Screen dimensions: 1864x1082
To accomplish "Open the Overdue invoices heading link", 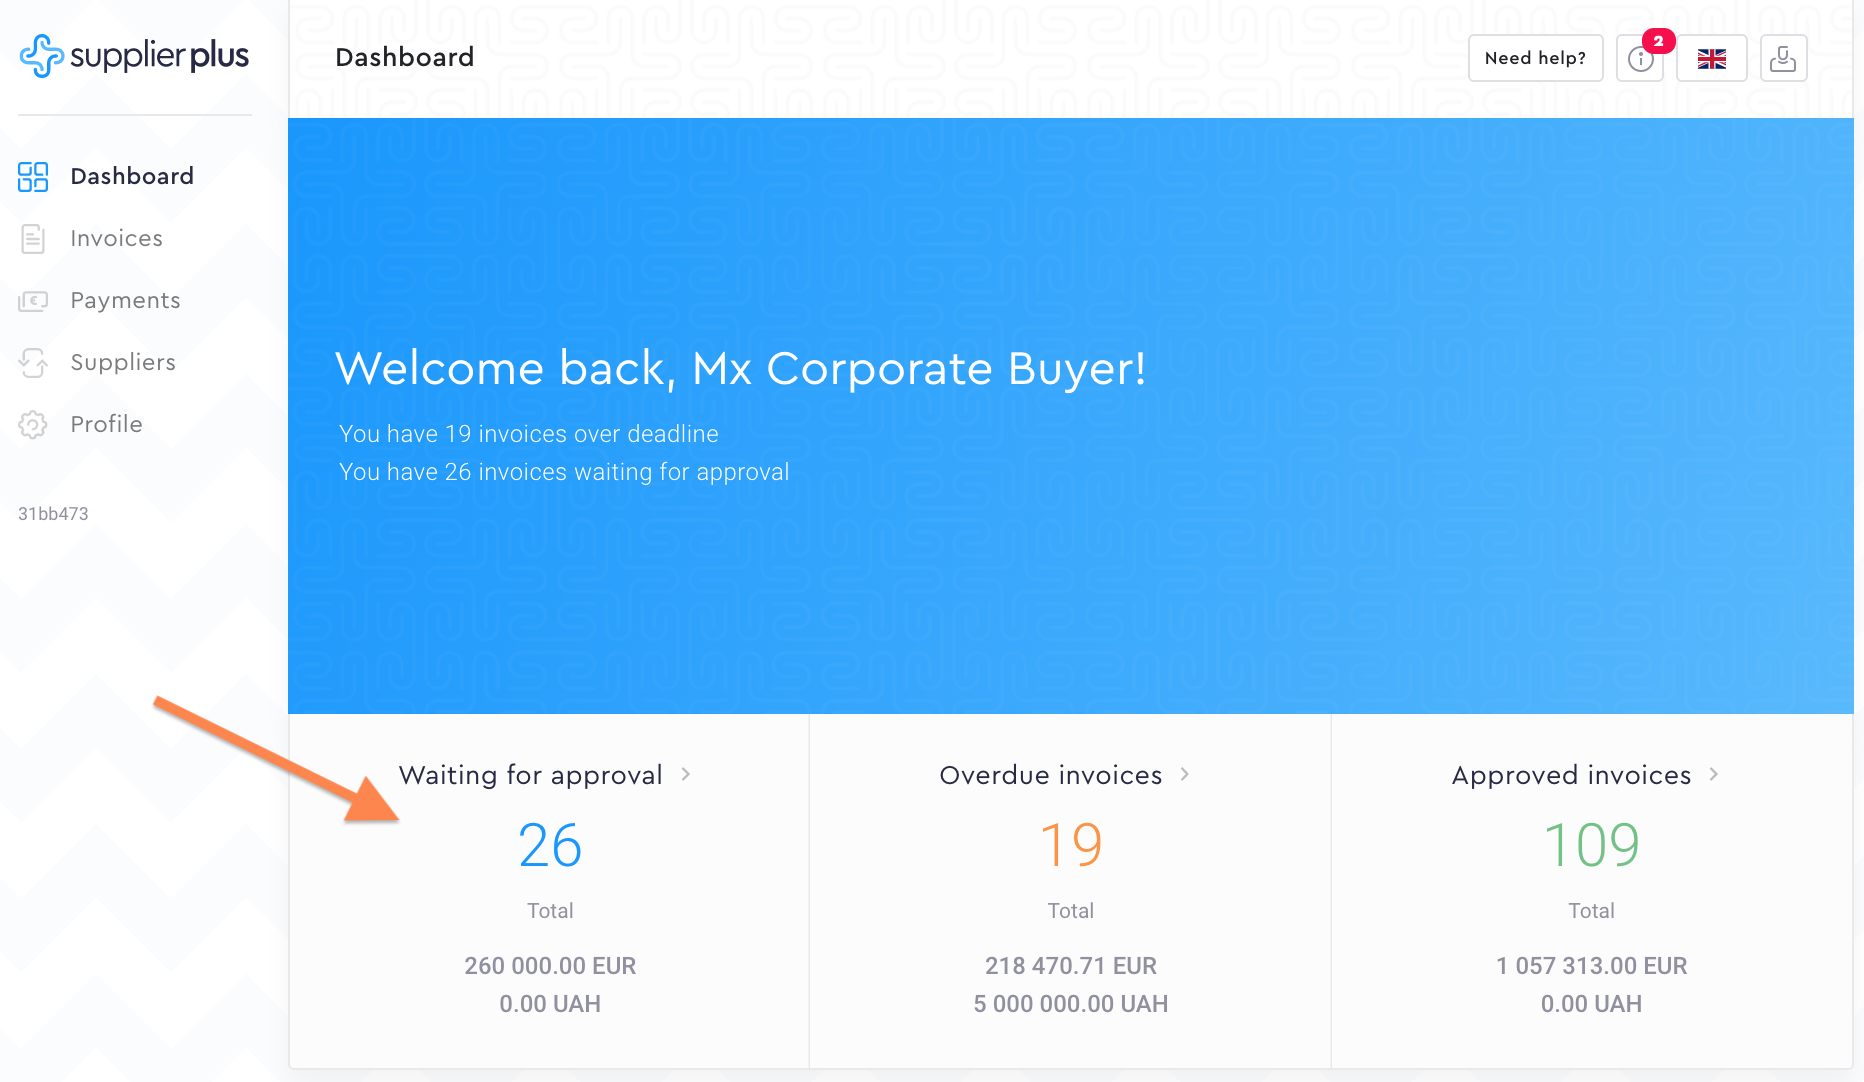I will pyautogui.click(x=1050, y=775).
